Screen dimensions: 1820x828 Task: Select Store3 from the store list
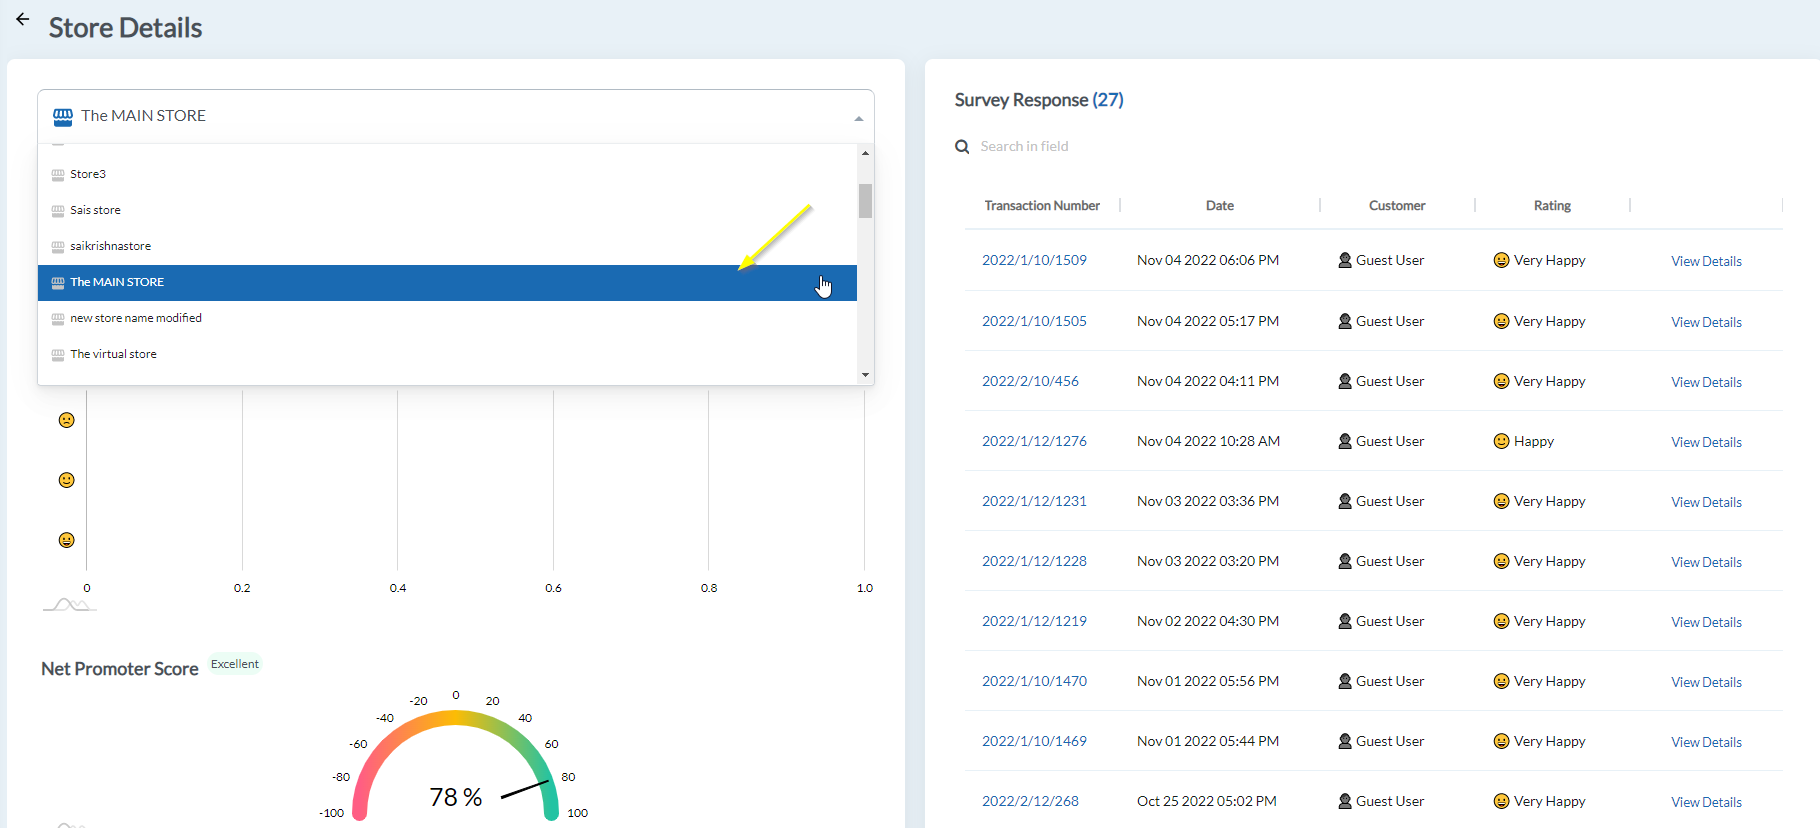(88, 174)
